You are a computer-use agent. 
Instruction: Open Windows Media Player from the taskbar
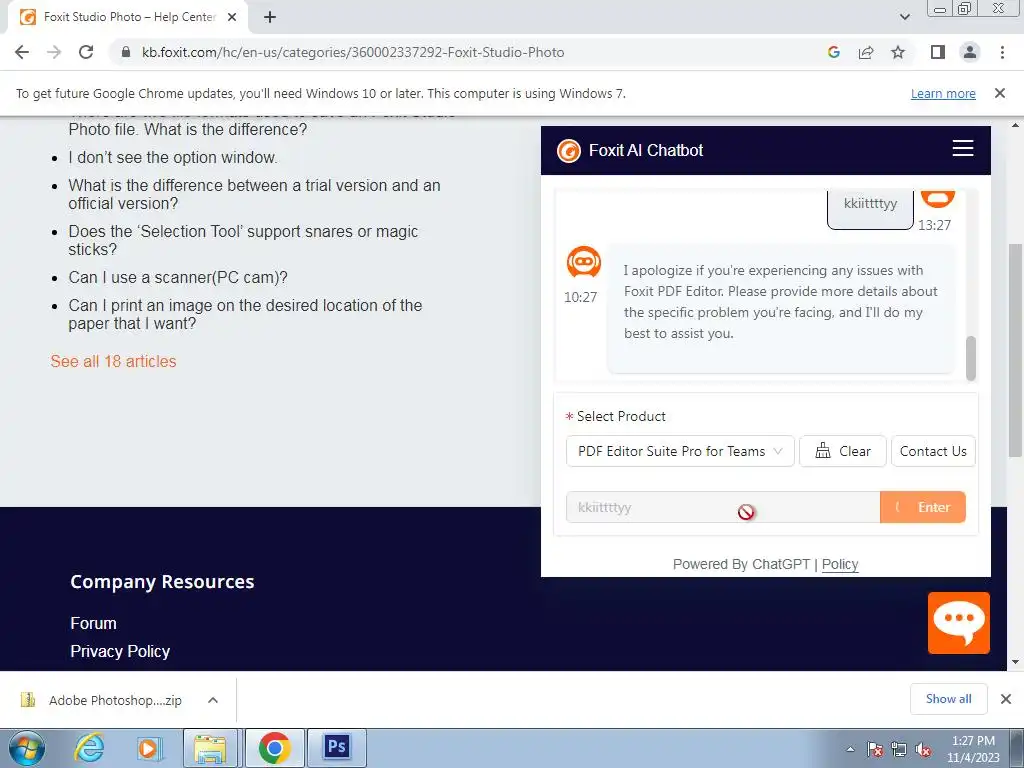[149, 748]
